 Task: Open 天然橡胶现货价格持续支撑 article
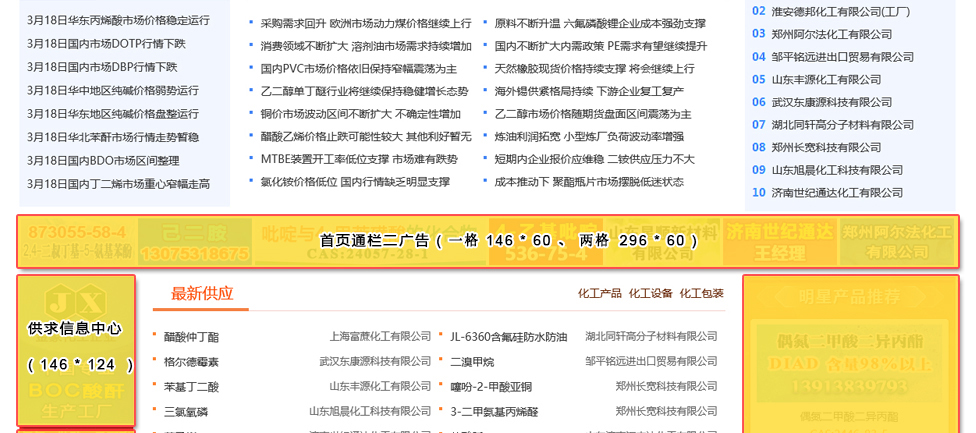coord(594,69)
